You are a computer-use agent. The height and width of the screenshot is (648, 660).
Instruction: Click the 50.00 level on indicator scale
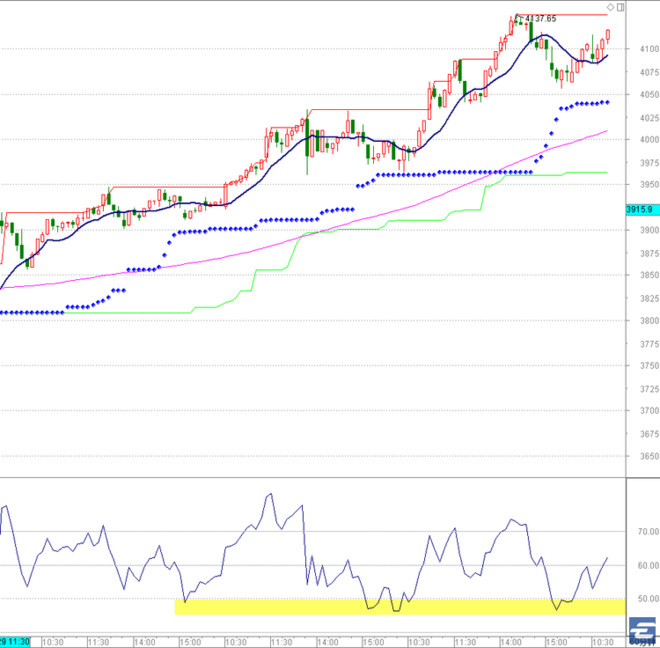pyautogui.click(x=648, y=598)
